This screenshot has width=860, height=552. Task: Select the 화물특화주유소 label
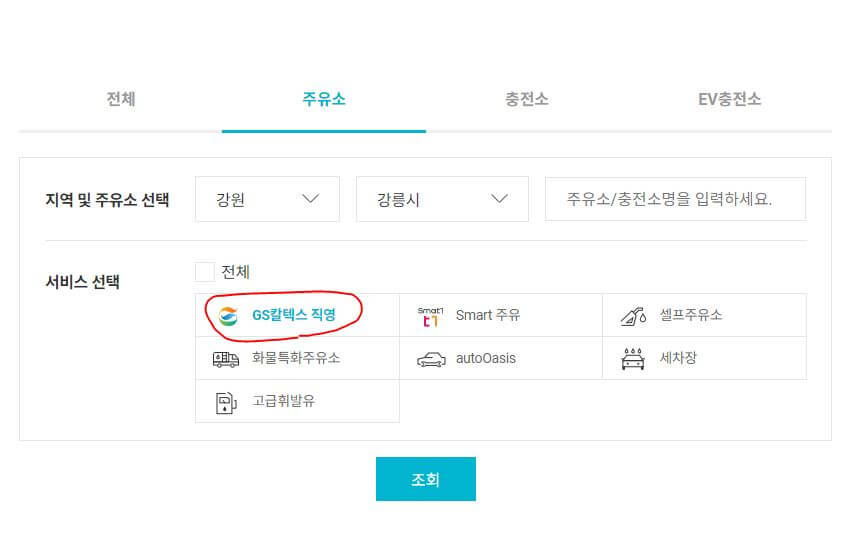tap(296, 358)
